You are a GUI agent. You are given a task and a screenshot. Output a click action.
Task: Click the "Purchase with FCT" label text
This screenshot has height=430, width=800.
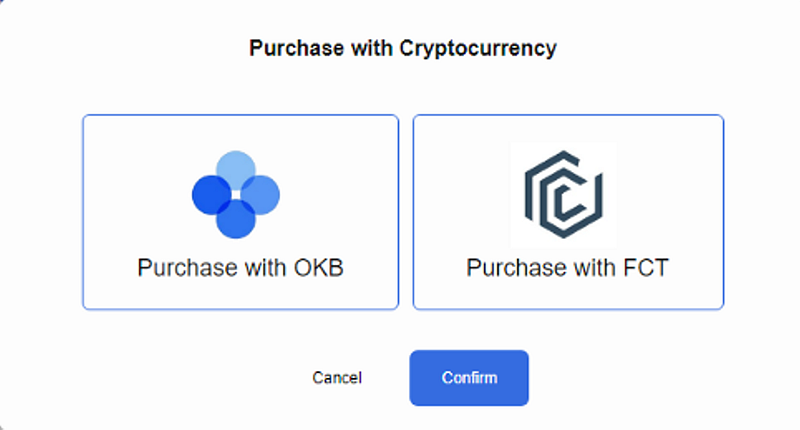point(567,268)
